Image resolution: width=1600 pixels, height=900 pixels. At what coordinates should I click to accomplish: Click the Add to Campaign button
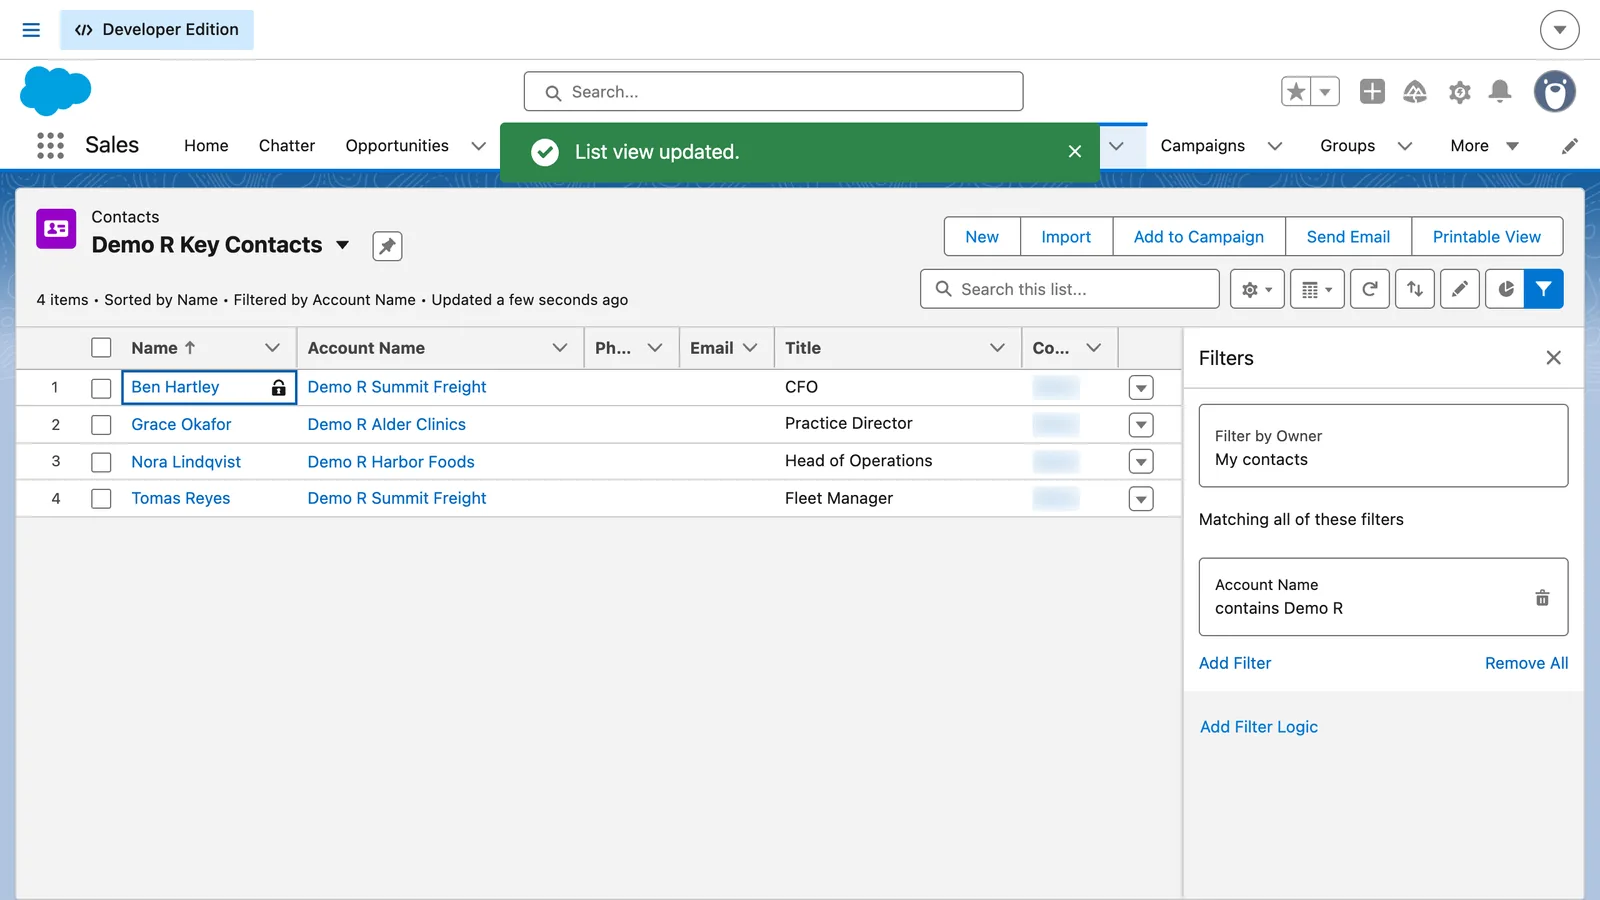[x=1199, y=237]
